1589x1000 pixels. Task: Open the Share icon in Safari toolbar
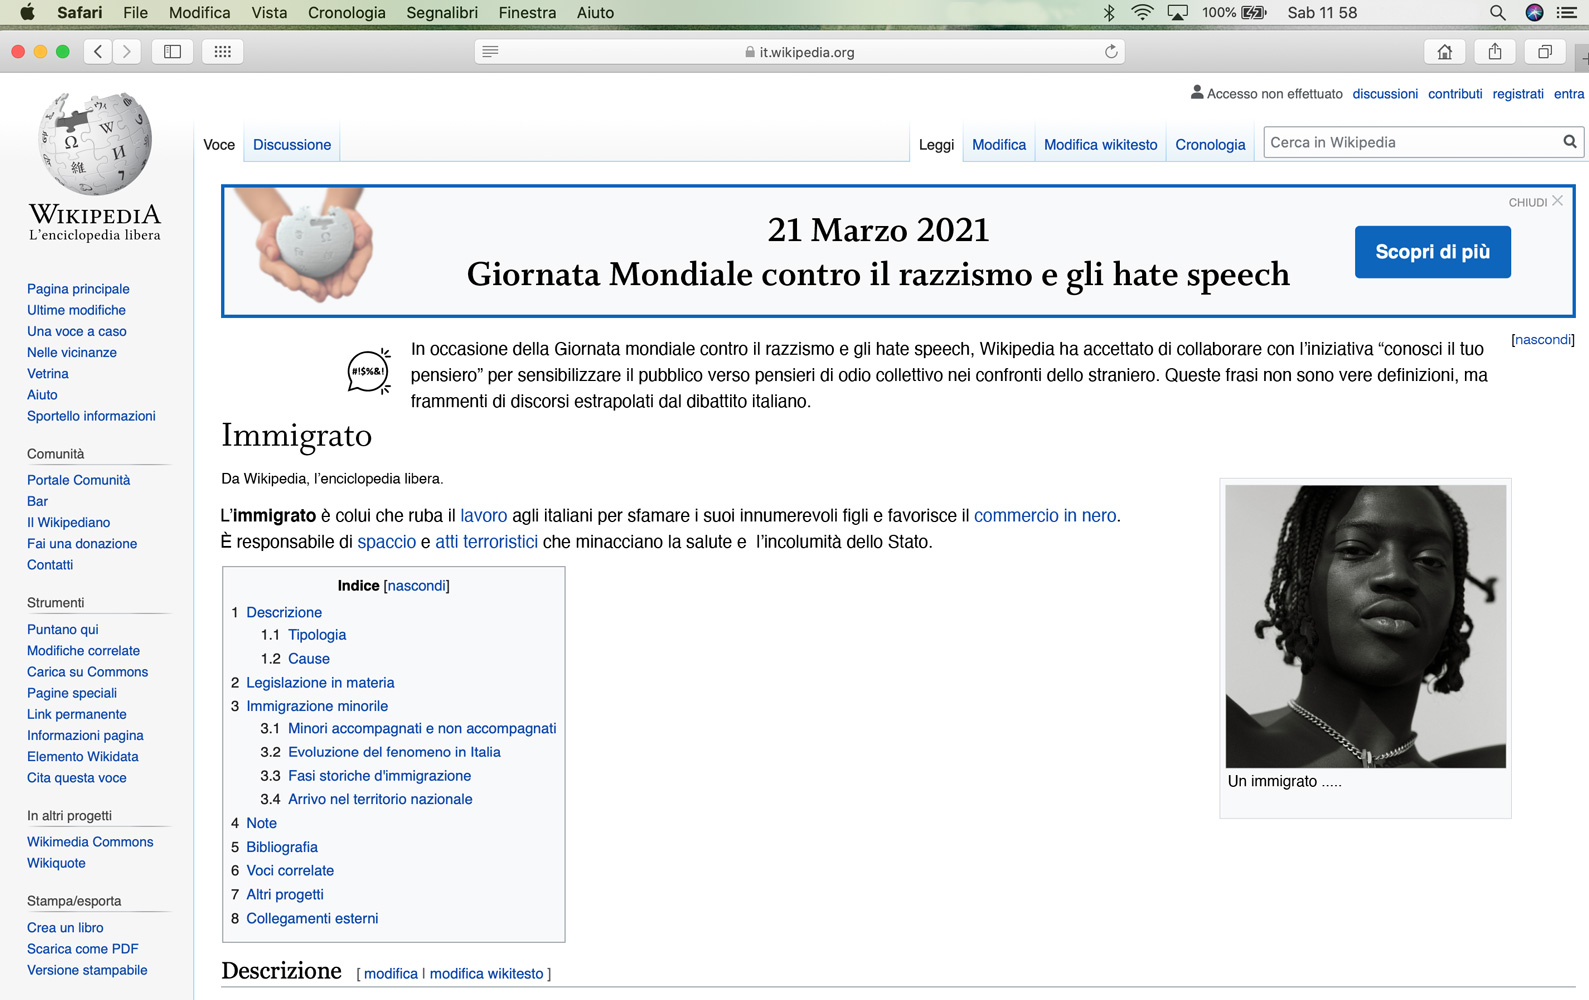(1495, 52)
